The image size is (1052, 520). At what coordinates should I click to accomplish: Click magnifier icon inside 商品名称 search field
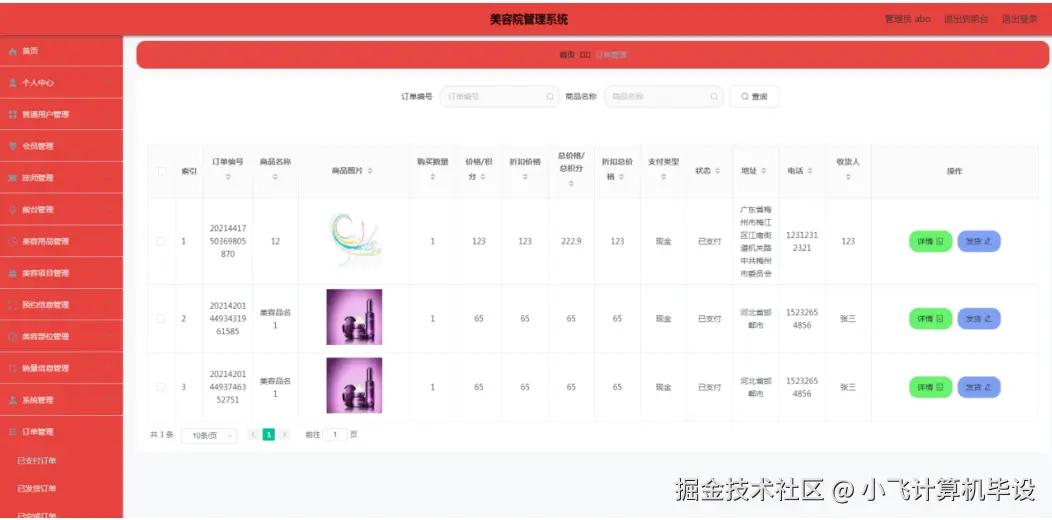point(714,97)
